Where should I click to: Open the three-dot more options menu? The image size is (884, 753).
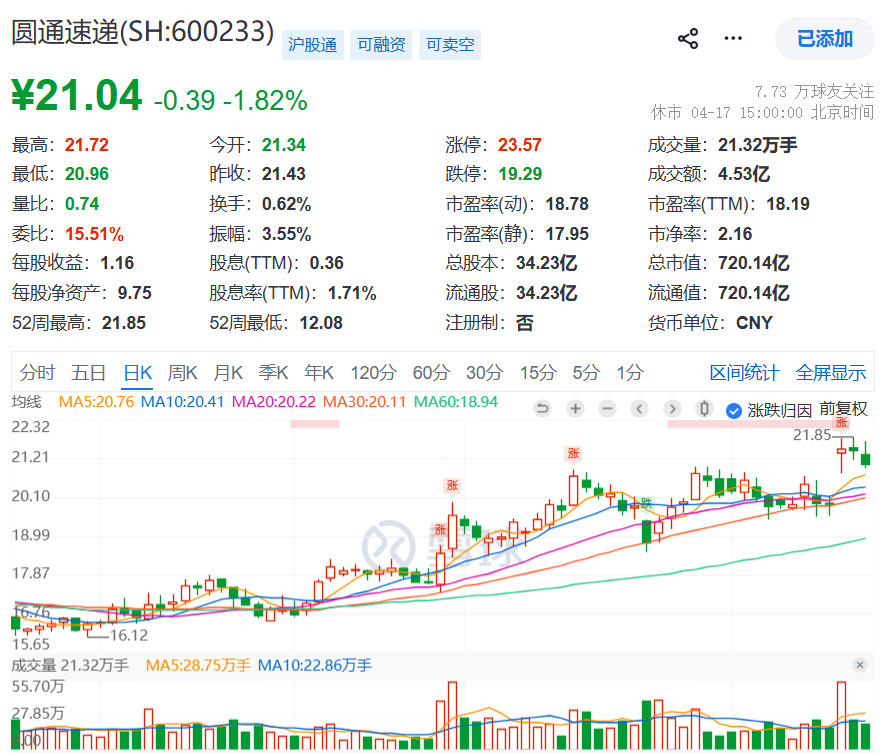point(733,38)
